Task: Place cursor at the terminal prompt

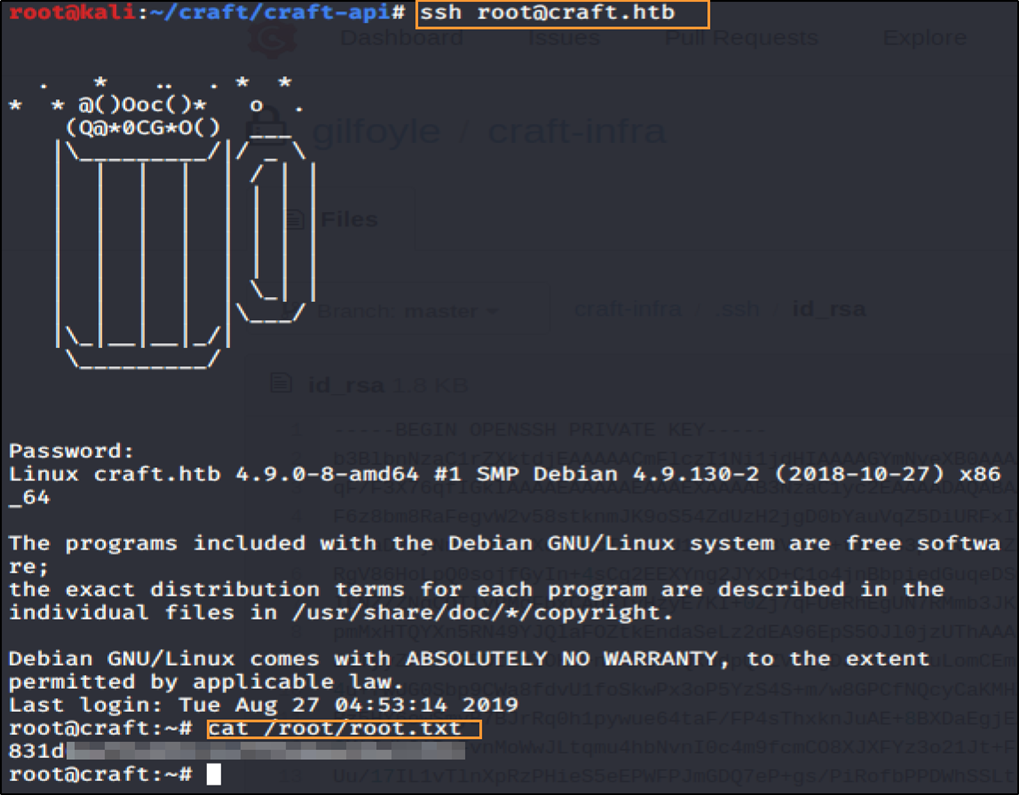Action: coord(212,773)
